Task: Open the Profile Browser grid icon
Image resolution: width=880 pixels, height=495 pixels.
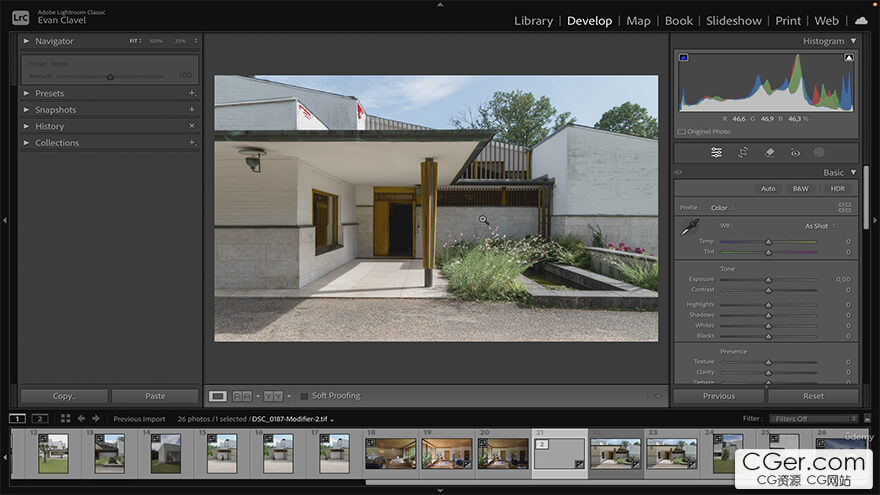Action: tap(845, 207)
